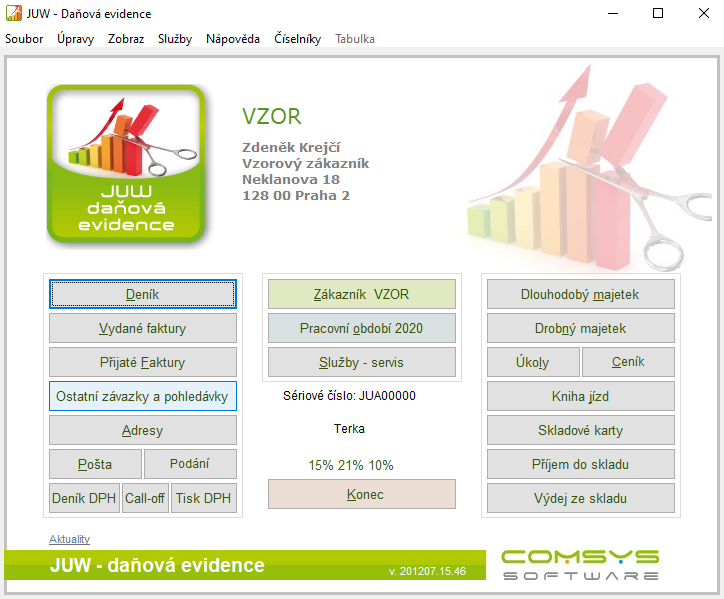Viewport: 724px width, 599px height.
Task: Open Vydané faktury
Action: click(143, 328)
